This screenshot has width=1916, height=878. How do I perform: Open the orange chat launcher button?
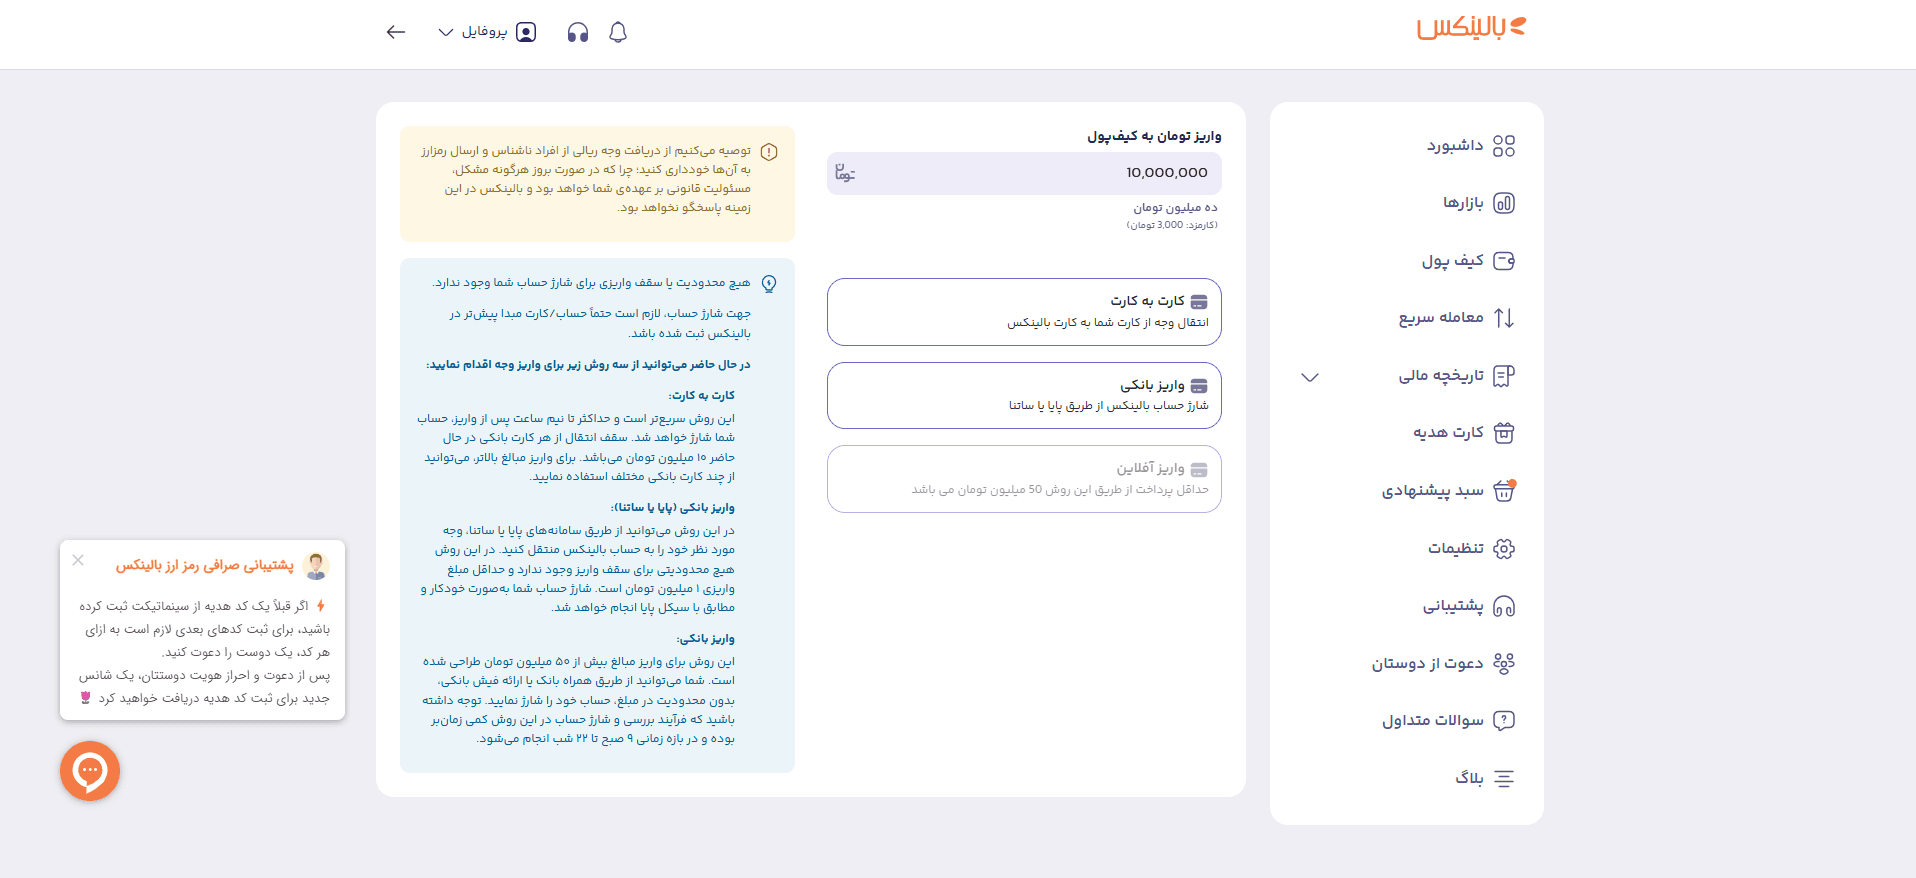click(90, 771)
